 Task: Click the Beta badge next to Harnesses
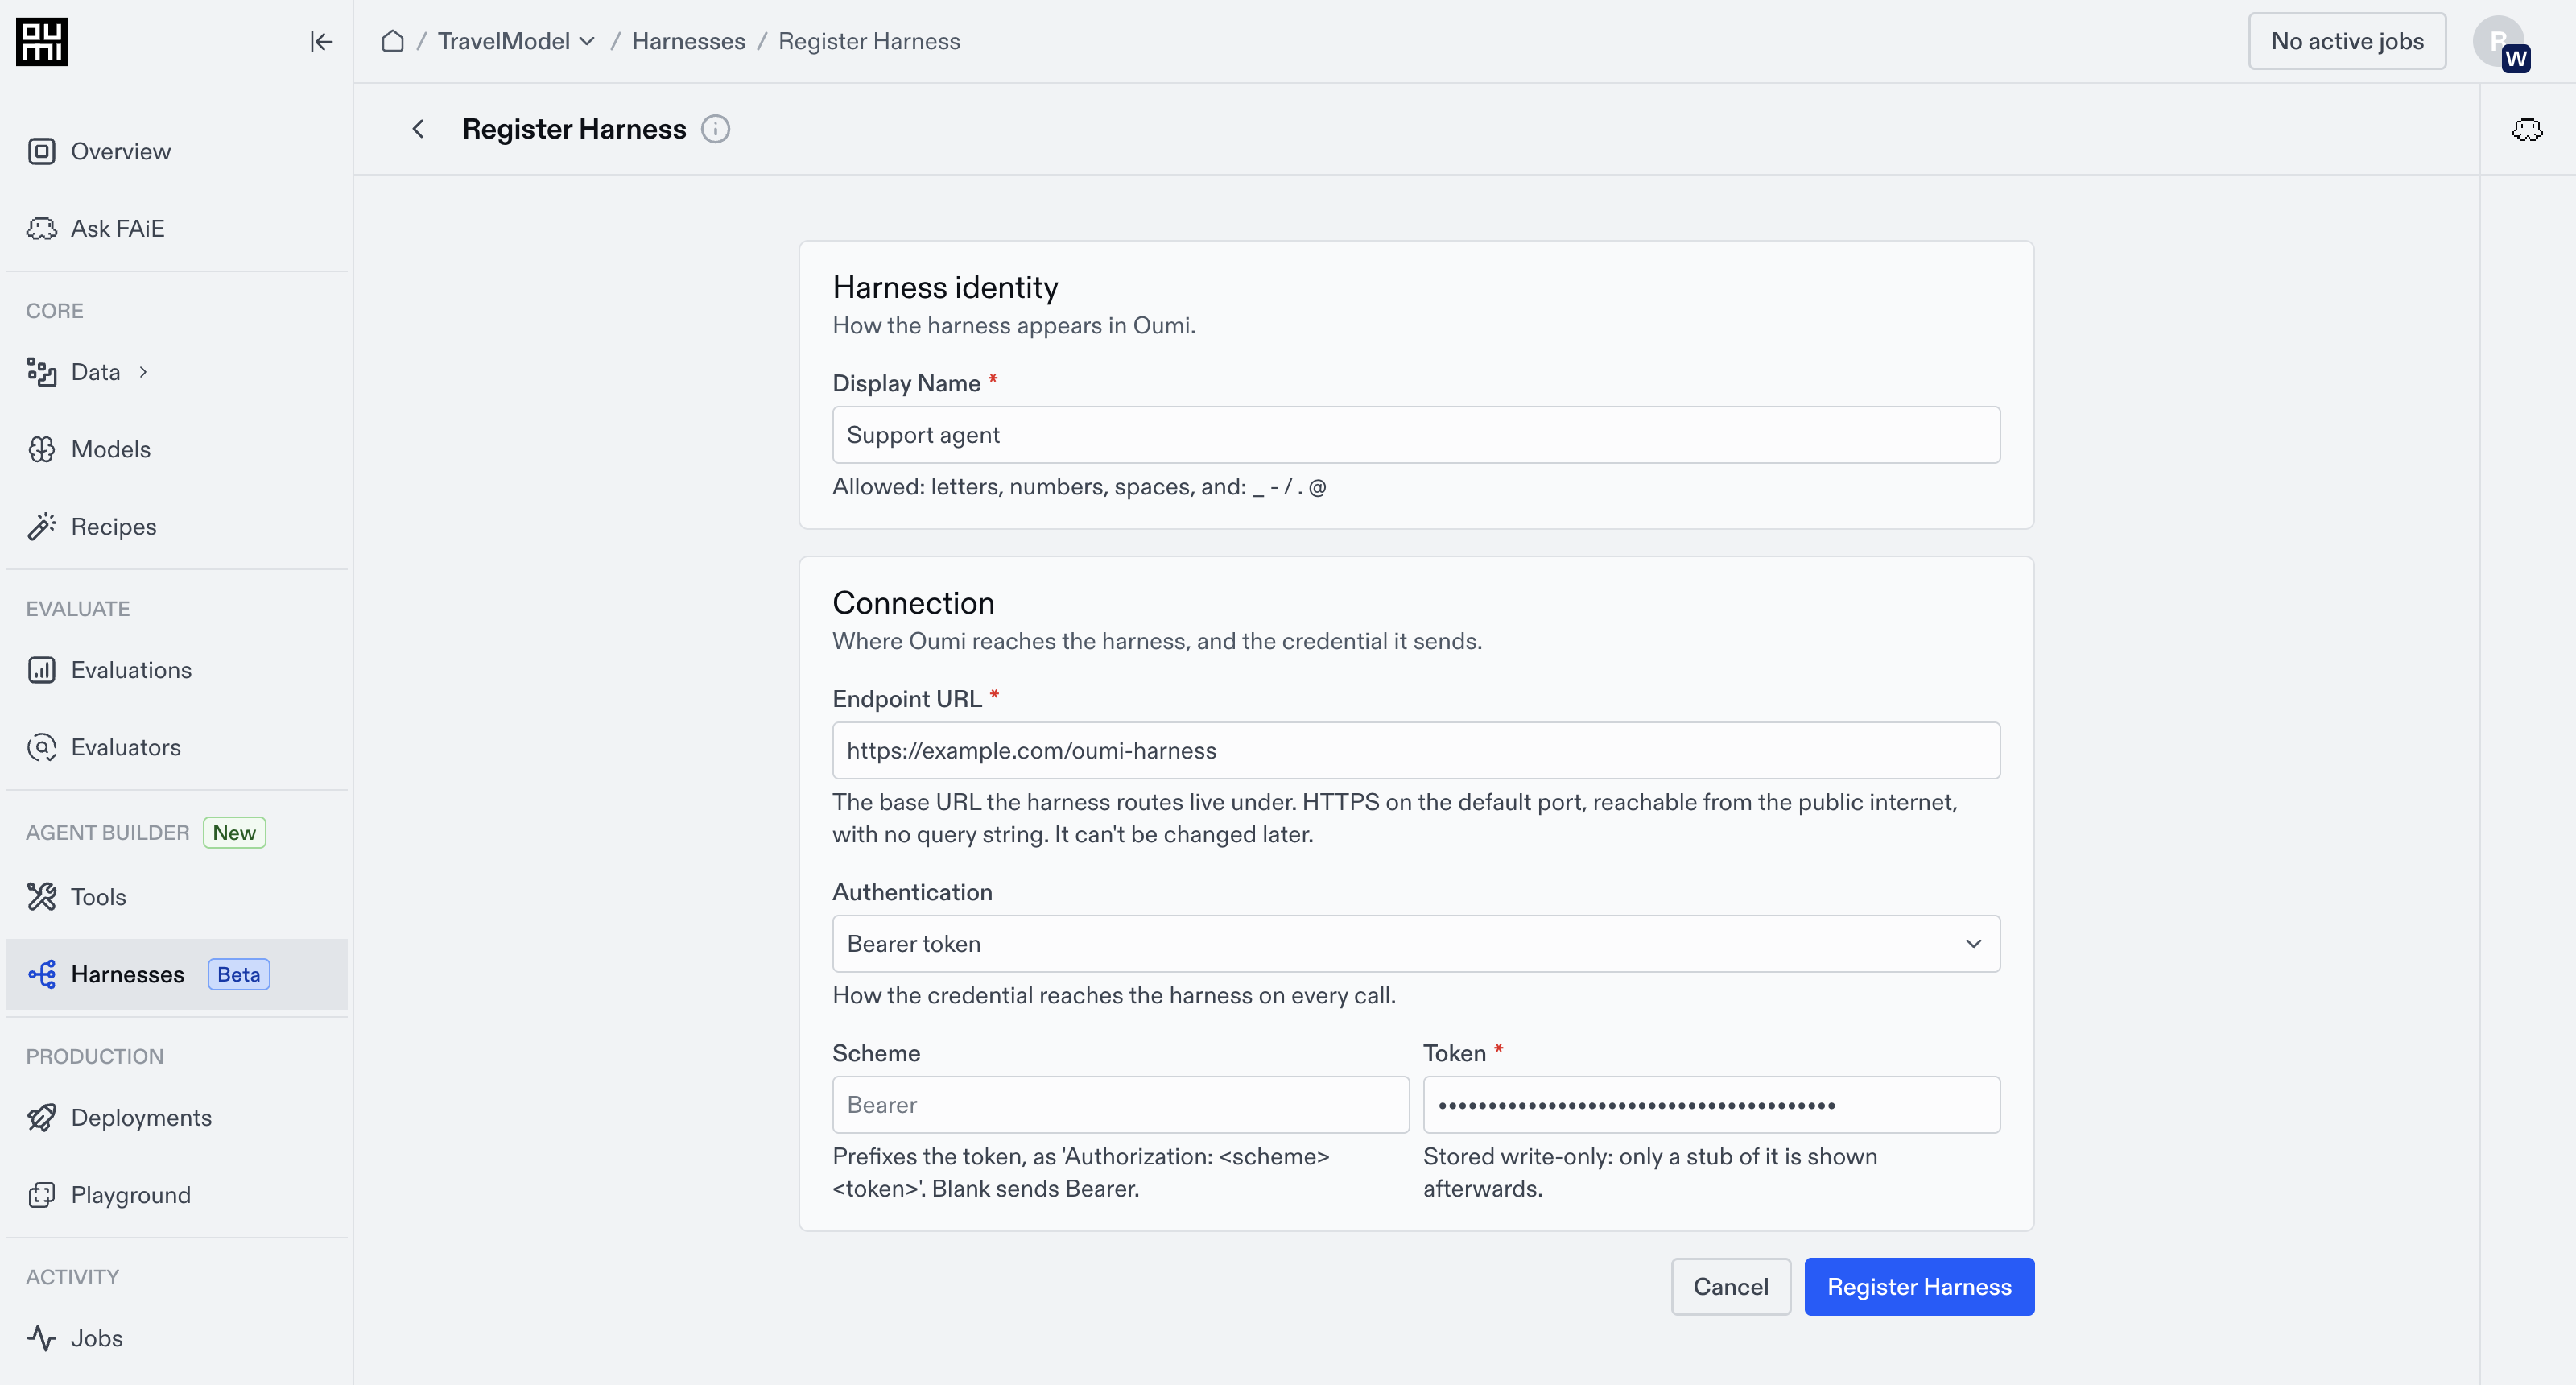click(x=239, y=974)
